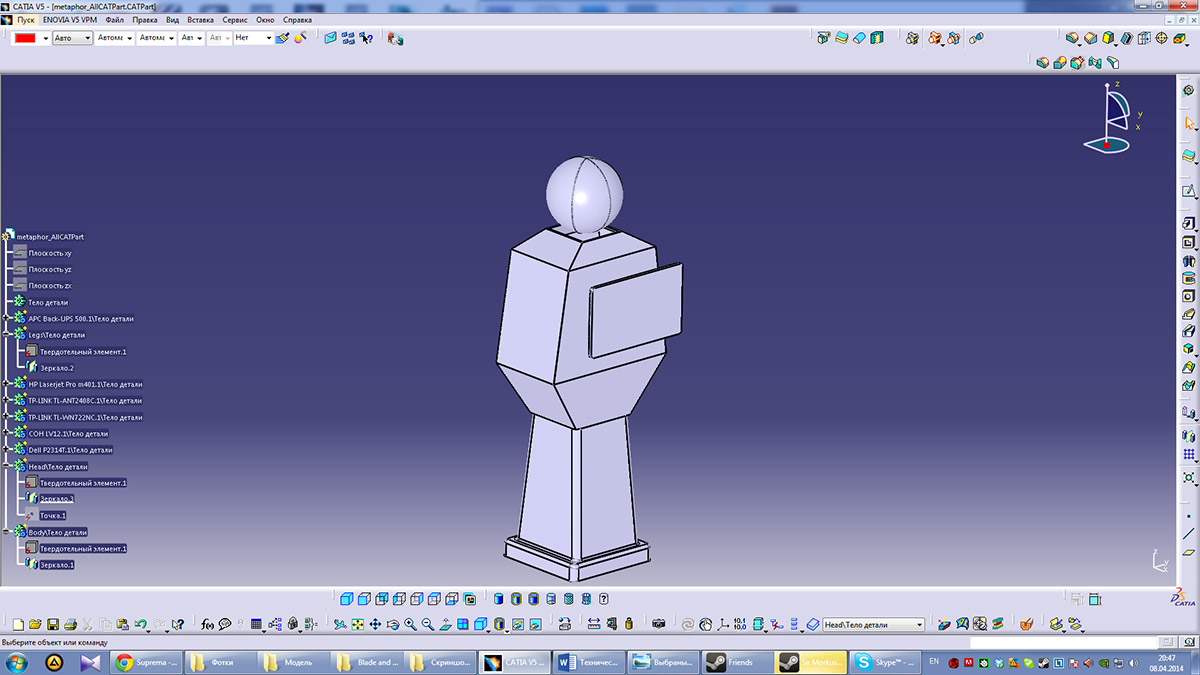Click the red fill color swatch

[25, 38]
